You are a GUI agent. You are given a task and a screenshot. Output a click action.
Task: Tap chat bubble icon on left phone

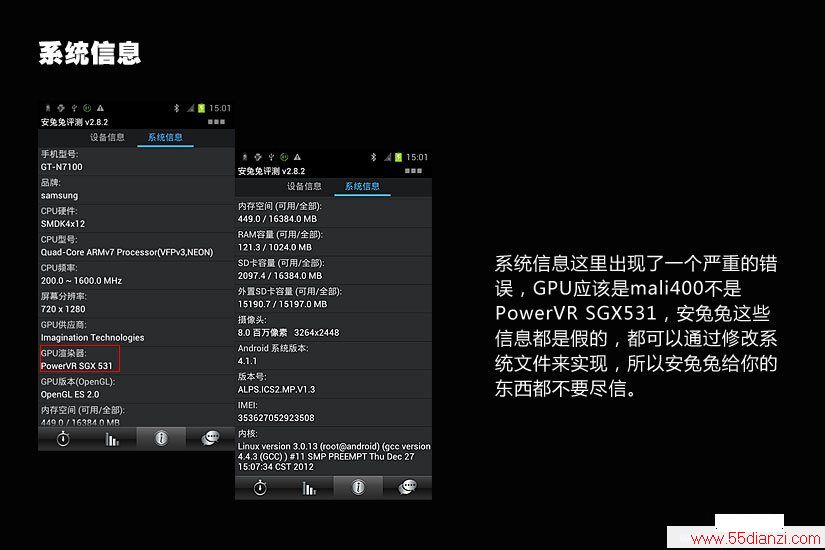coord(210,438)
